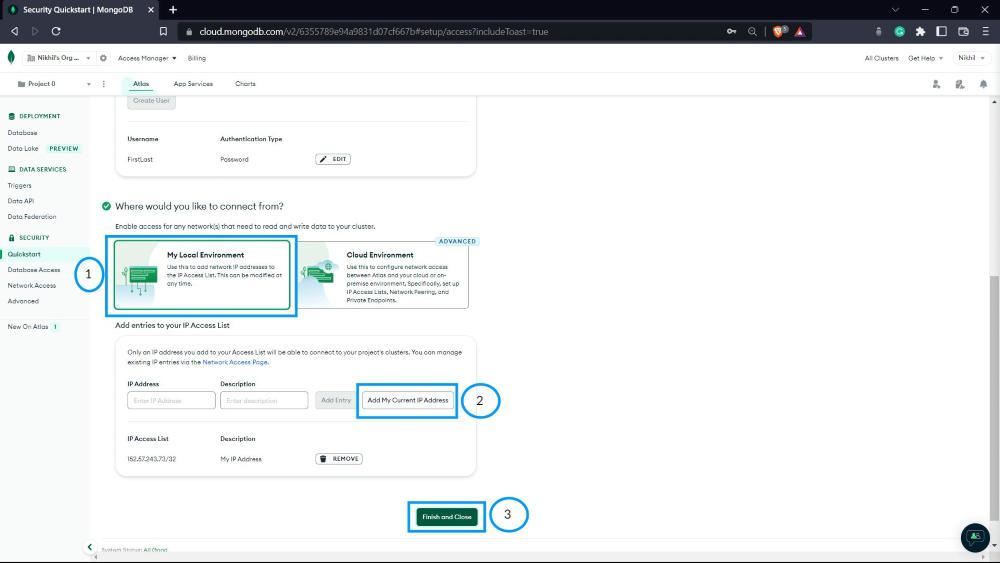
Task: Switch to the Atlas tab
Action: click(x=141, y=84)
